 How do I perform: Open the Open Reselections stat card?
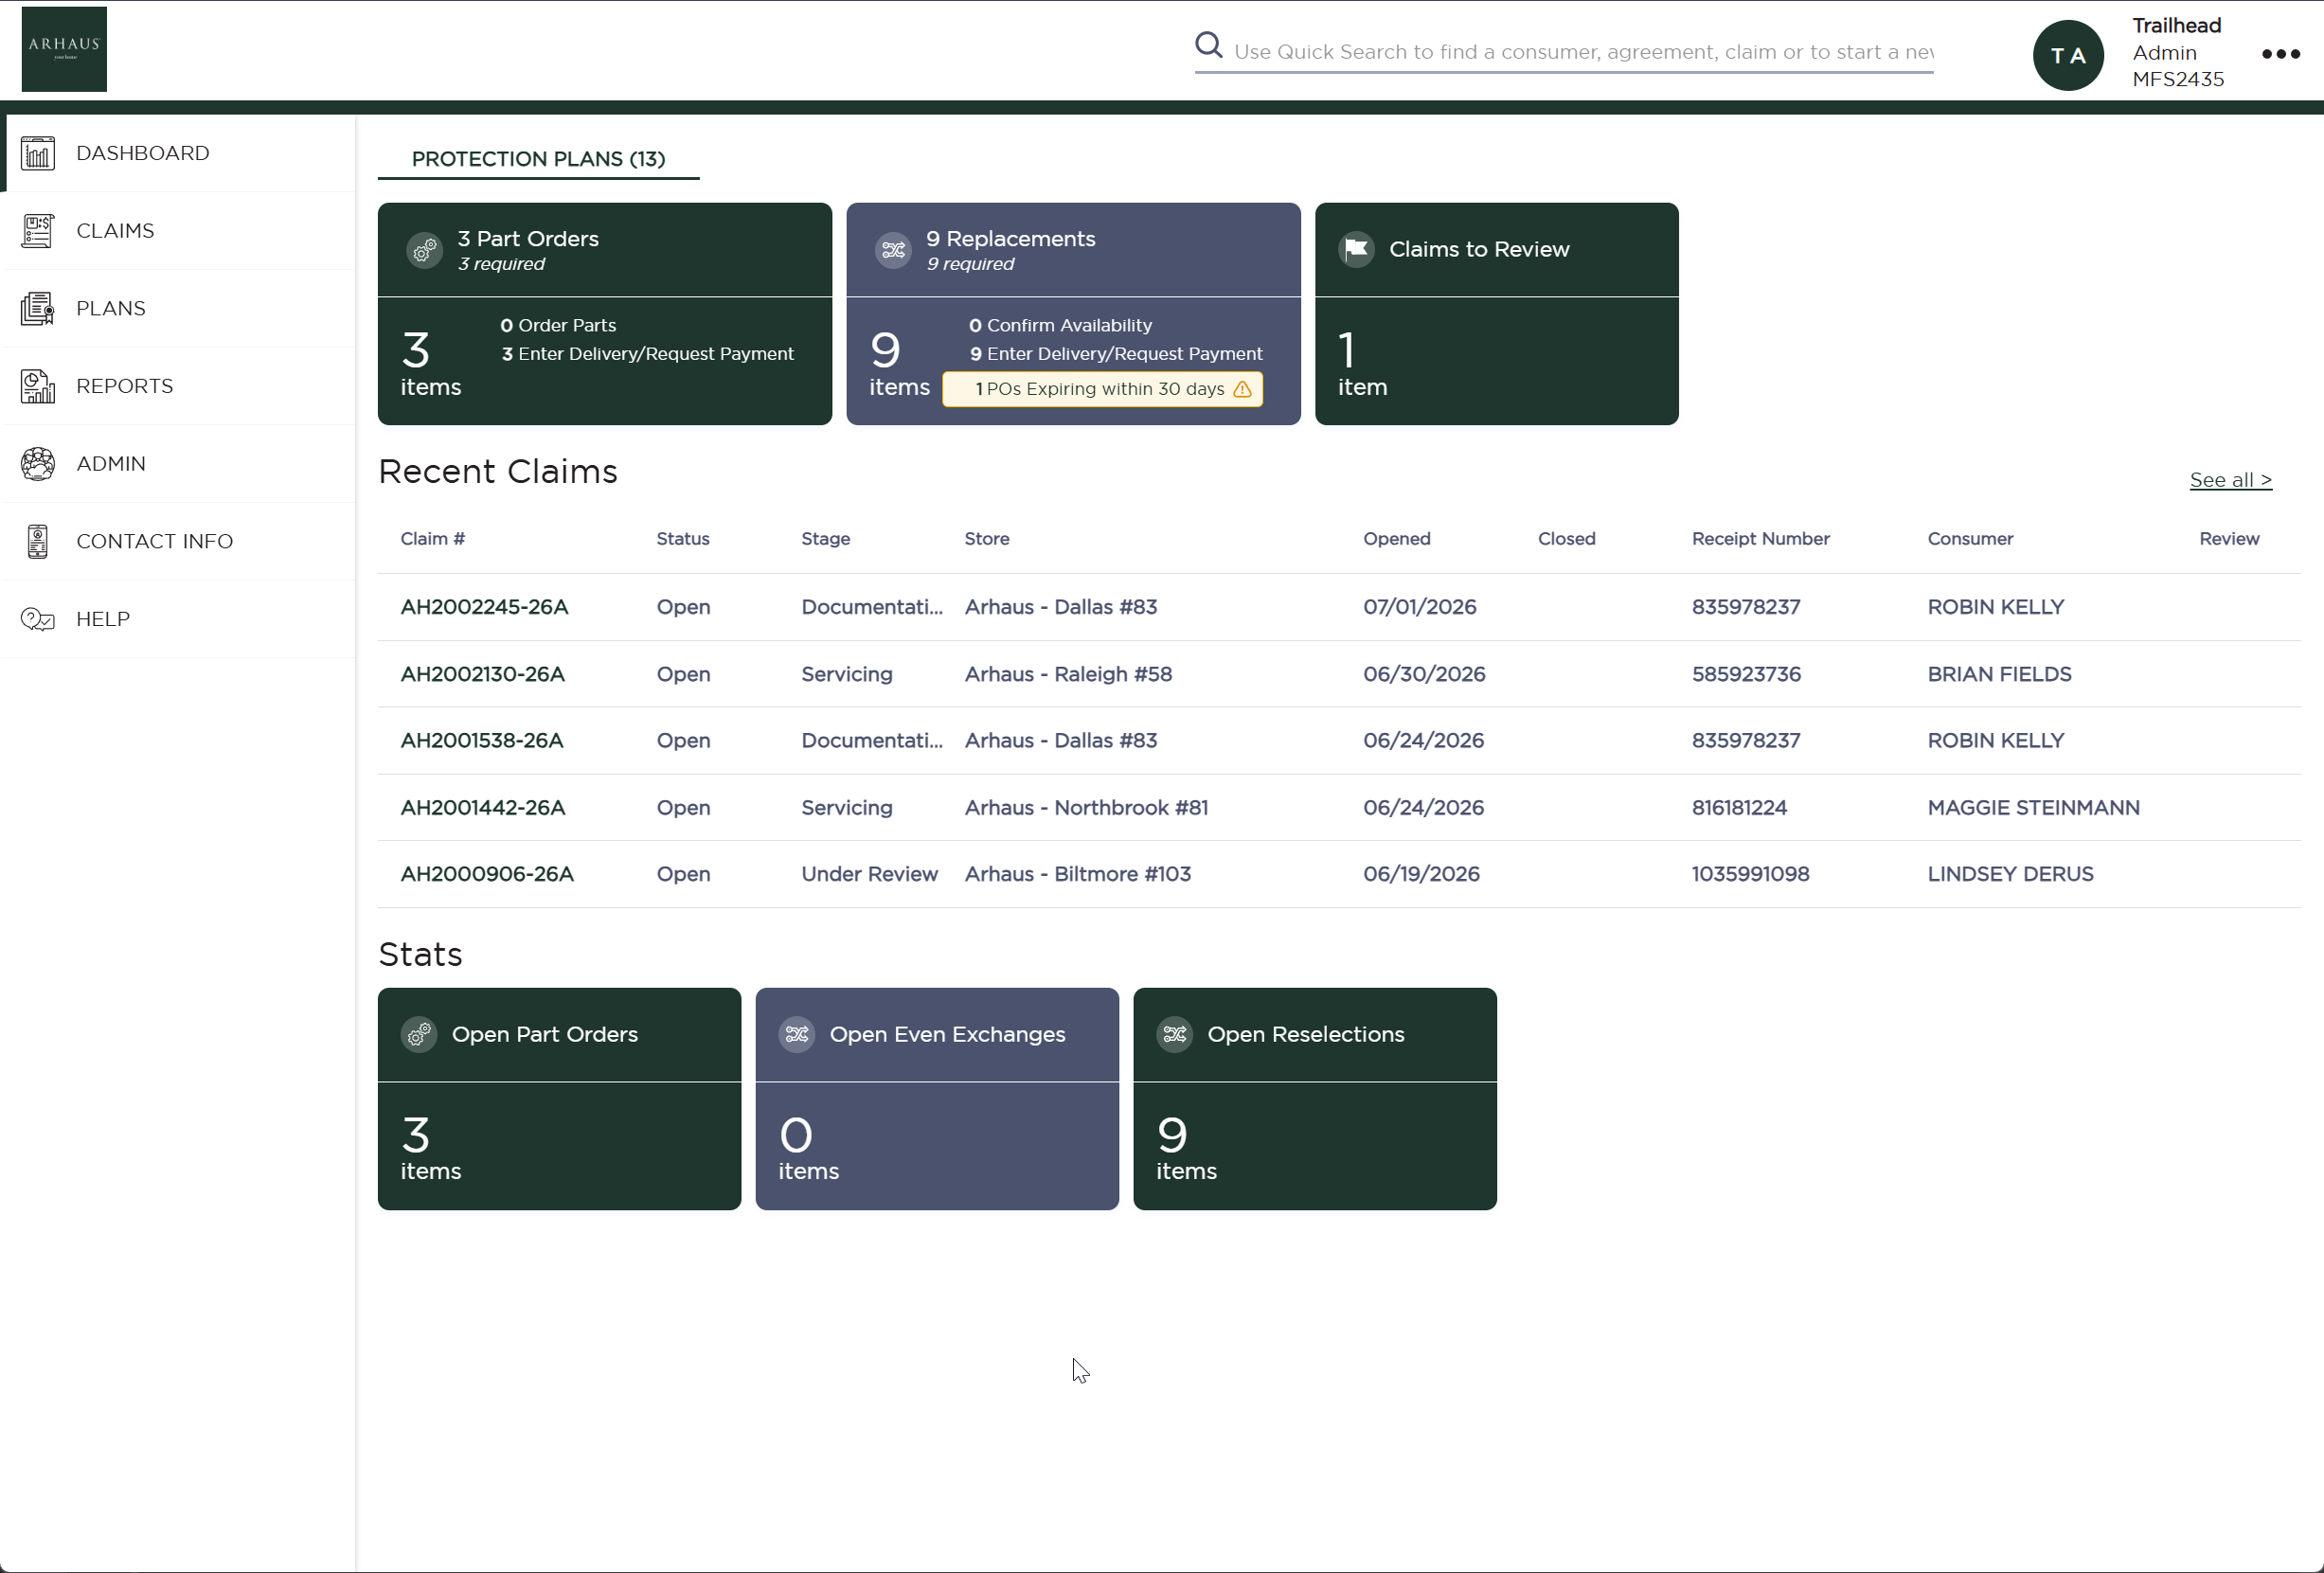(x=1315, y=1100)
